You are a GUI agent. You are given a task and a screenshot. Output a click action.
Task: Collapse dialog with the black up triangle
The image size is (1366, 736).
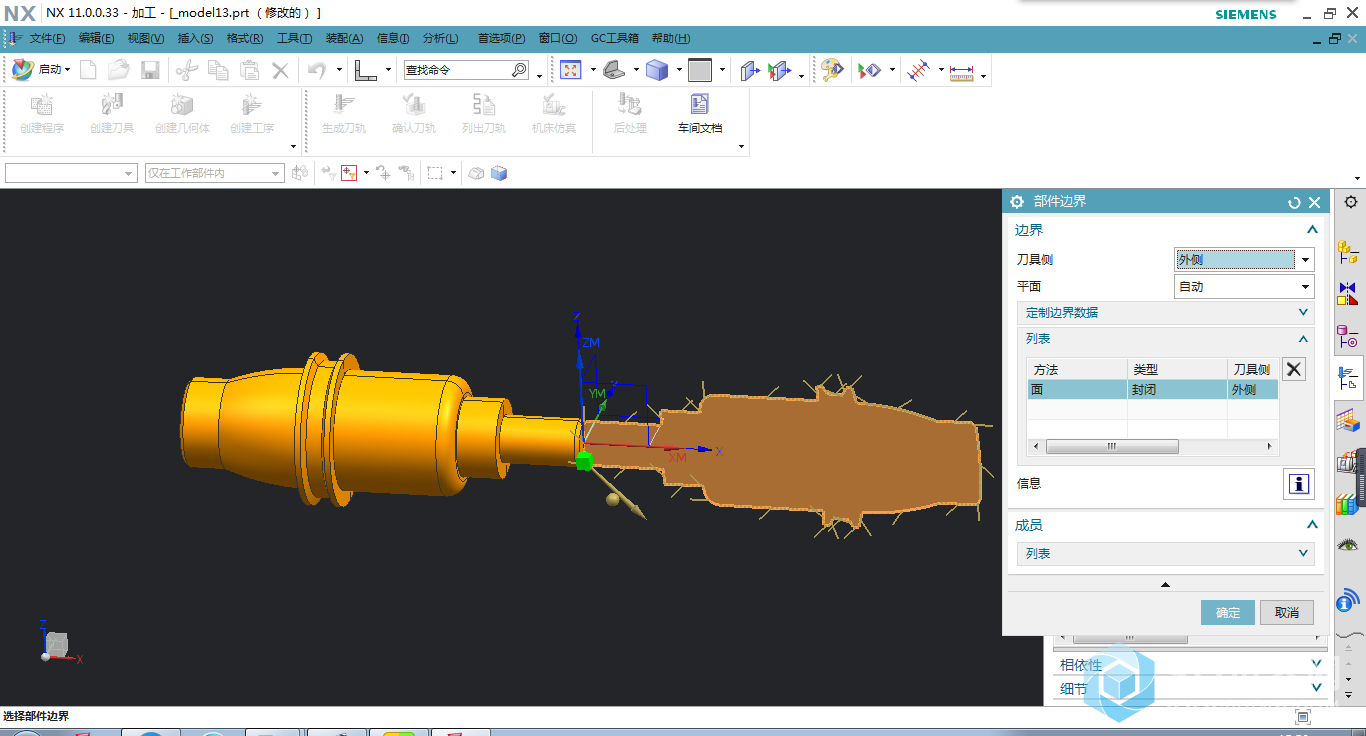click(1165, 584)
